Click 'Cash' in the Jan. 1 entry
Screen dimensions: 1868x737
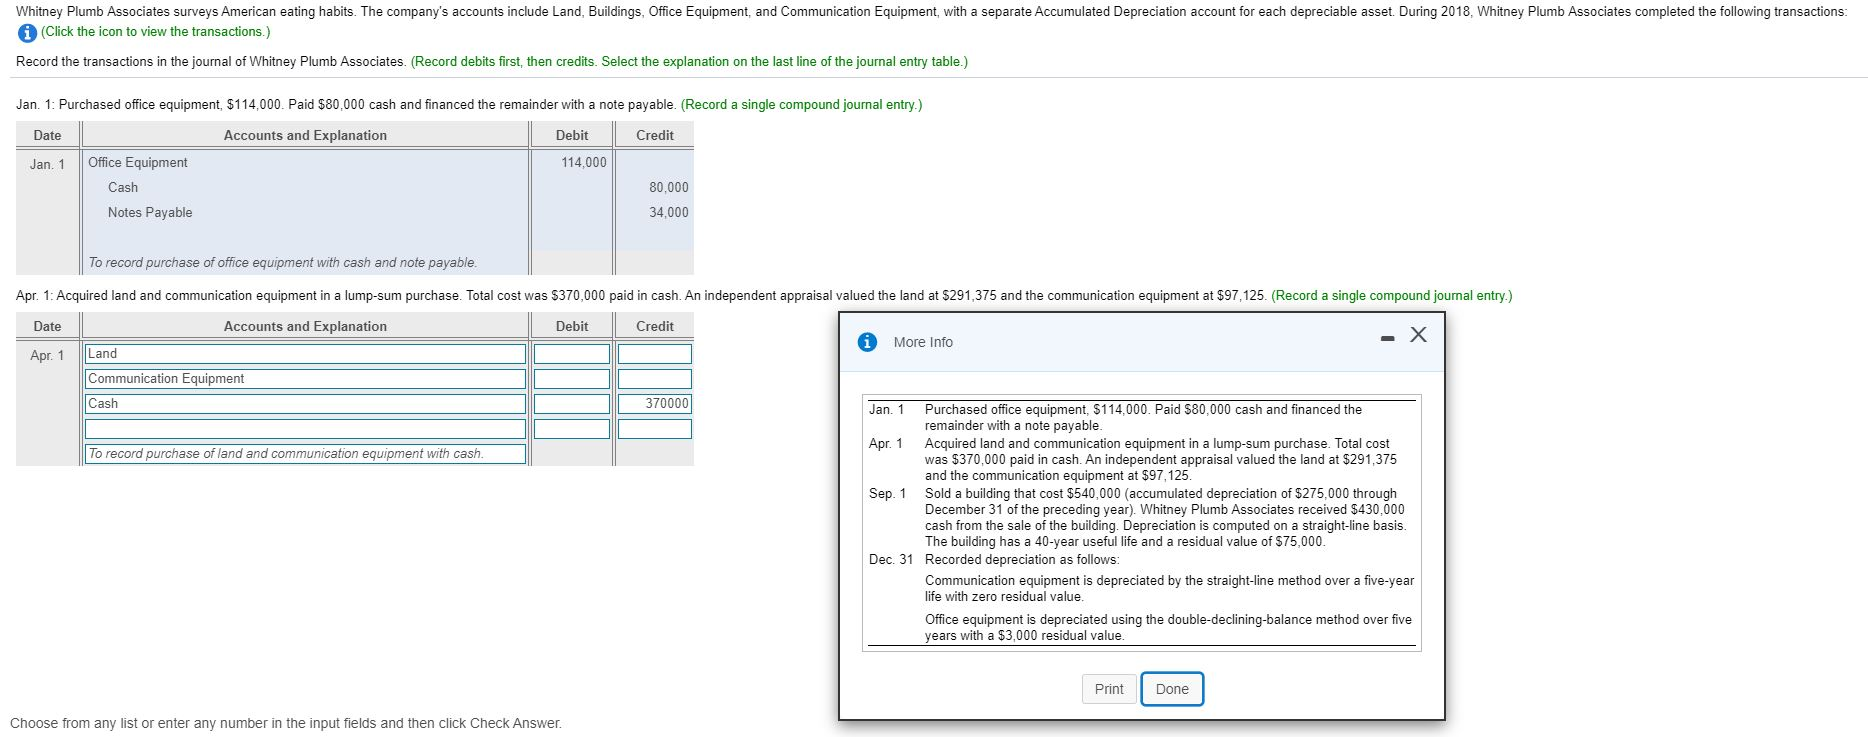(123, 188)
